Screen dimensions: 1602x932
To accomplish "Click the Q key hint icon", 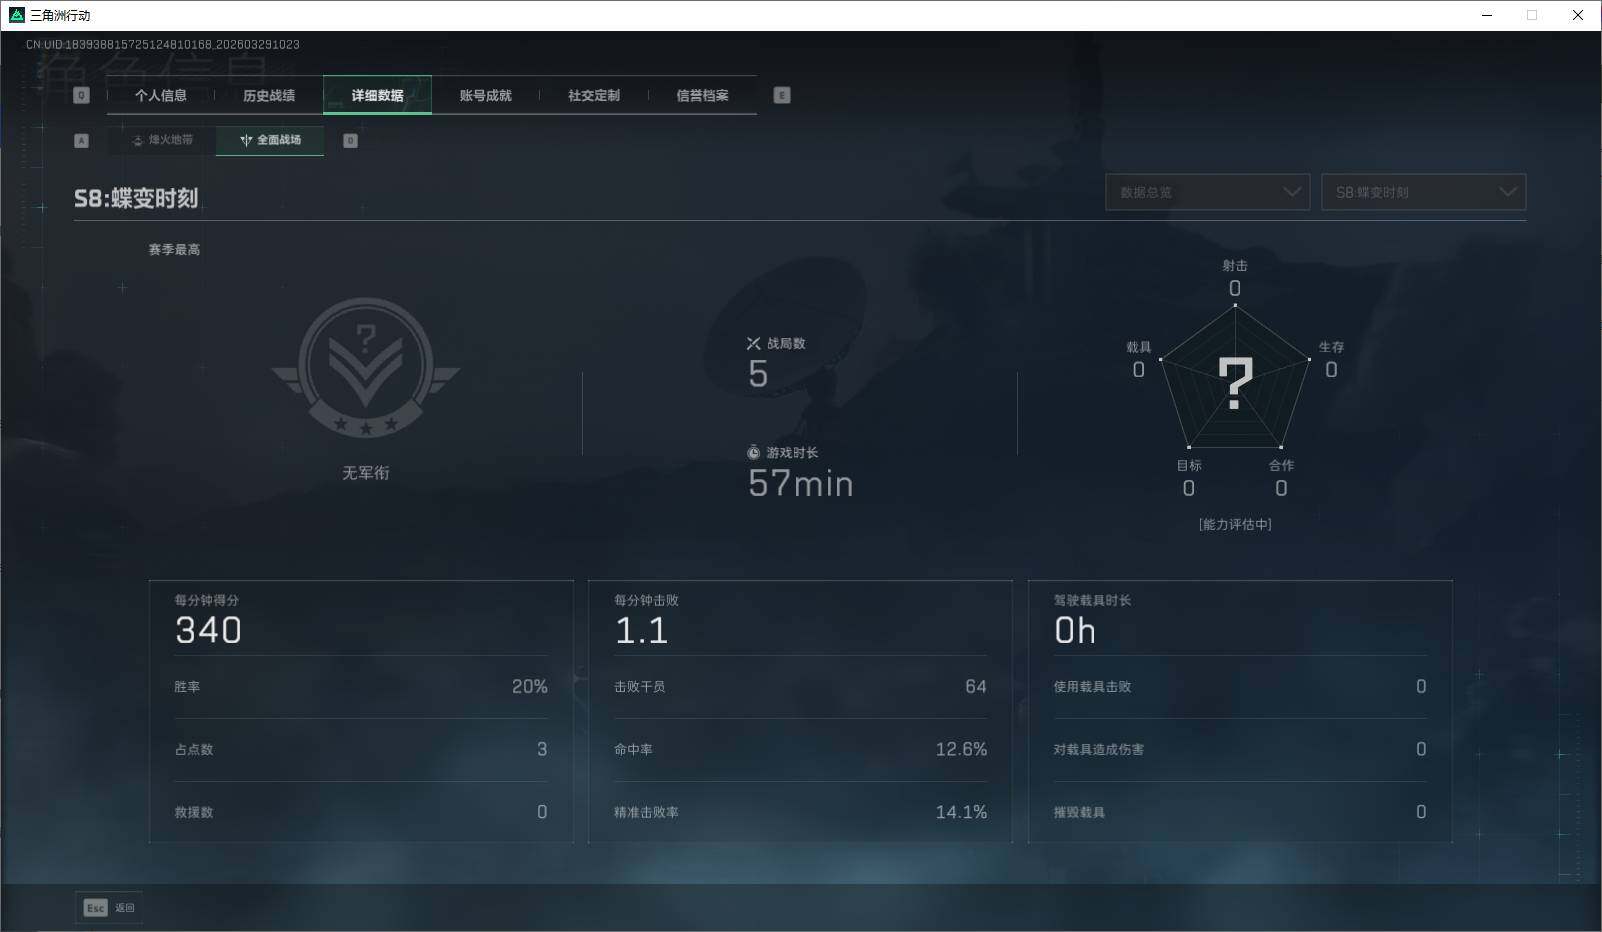I will 82,95.
